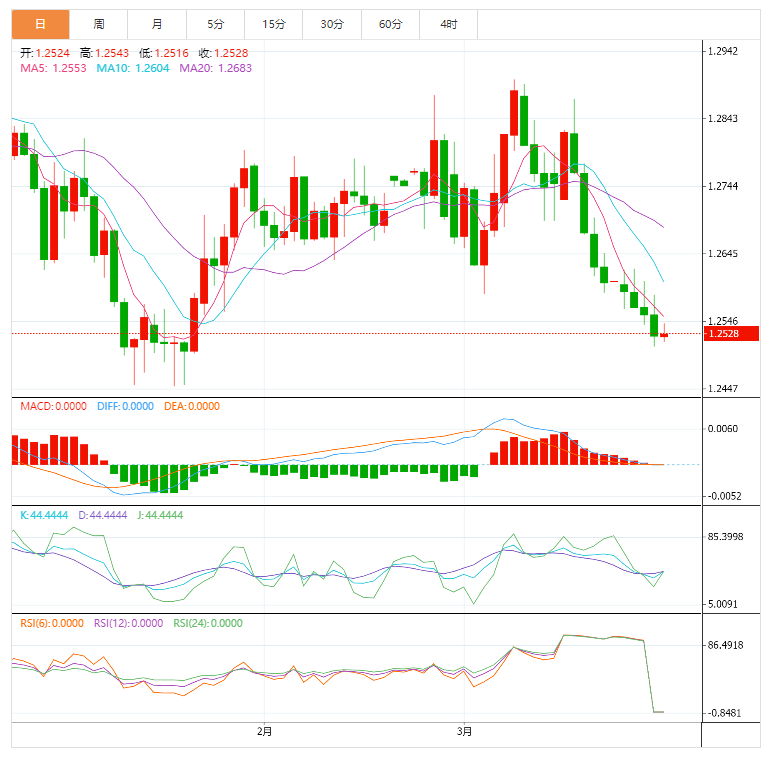Click the 0.0060 MACD axis label
772x762 pixels.
(x=723, y=429)
